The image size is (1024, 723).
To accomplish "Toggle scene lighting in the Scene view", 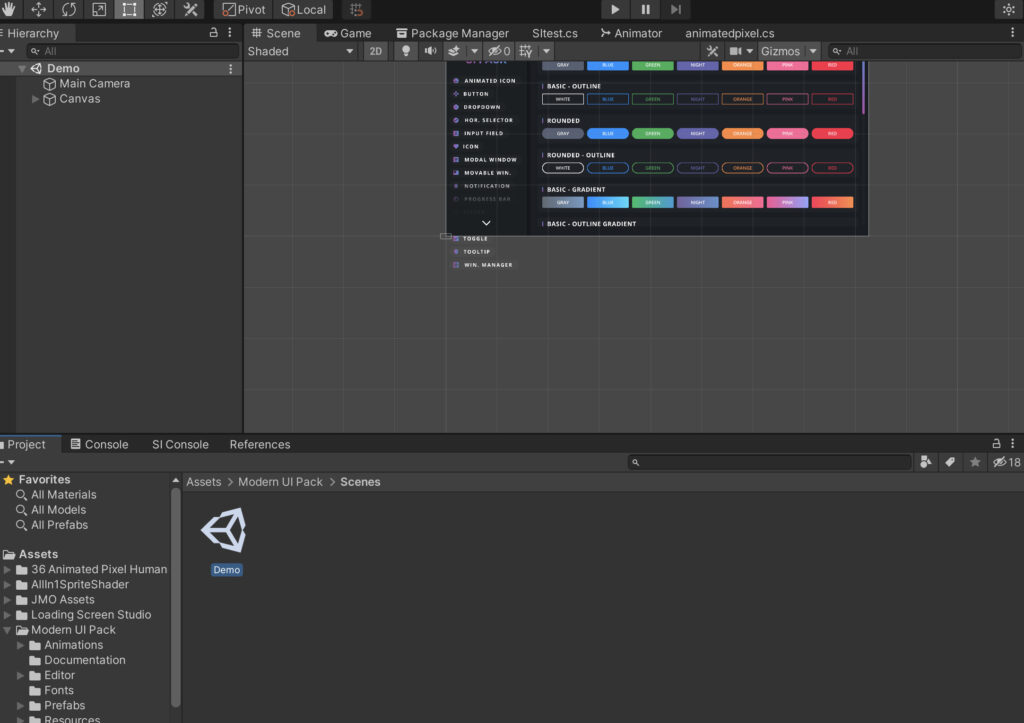I will click(x=405, y=50).
